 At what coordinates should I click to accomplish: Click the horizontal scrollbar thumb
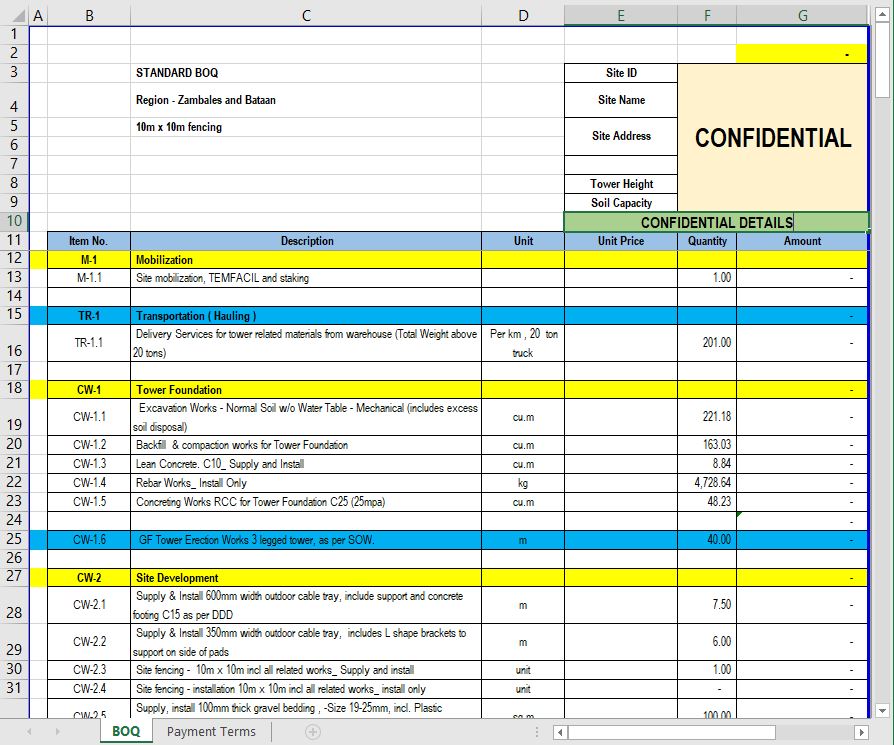click(x=672, y=732)
